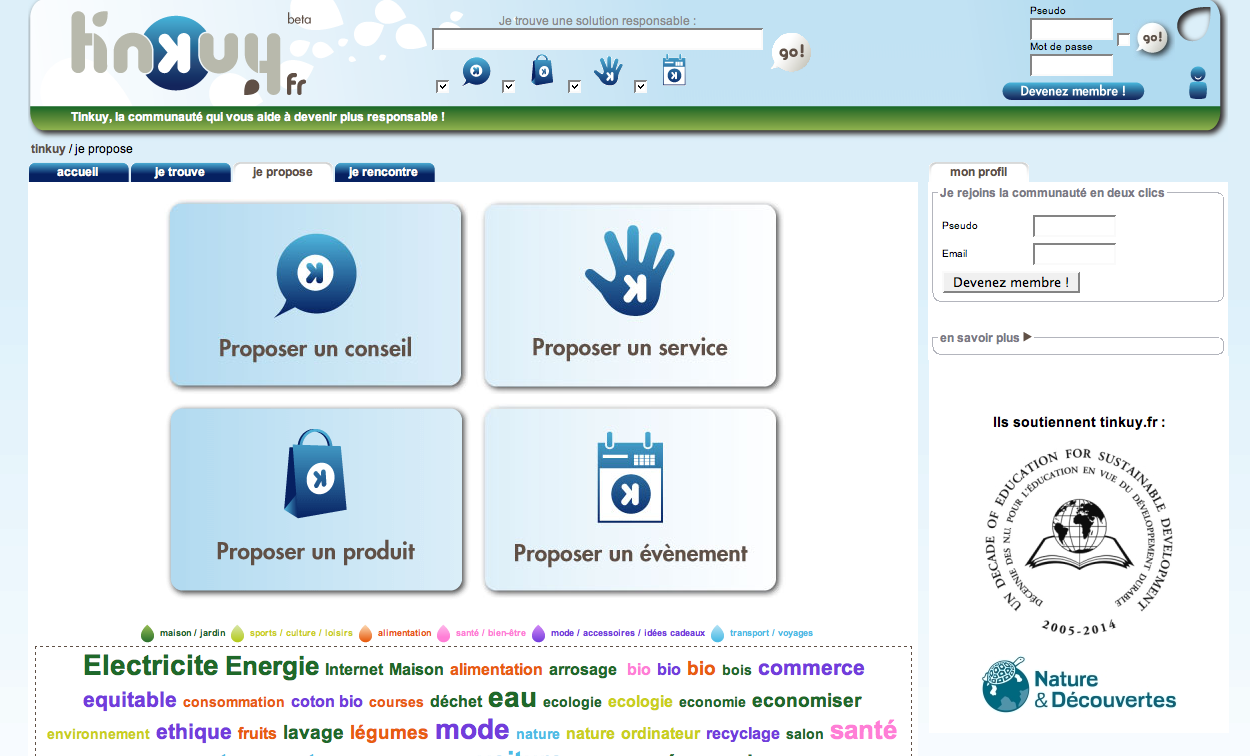This screenshot has width=1250, height=756.
Task: Toggle the conseil search filter checkbox
Action: [443, 87]
